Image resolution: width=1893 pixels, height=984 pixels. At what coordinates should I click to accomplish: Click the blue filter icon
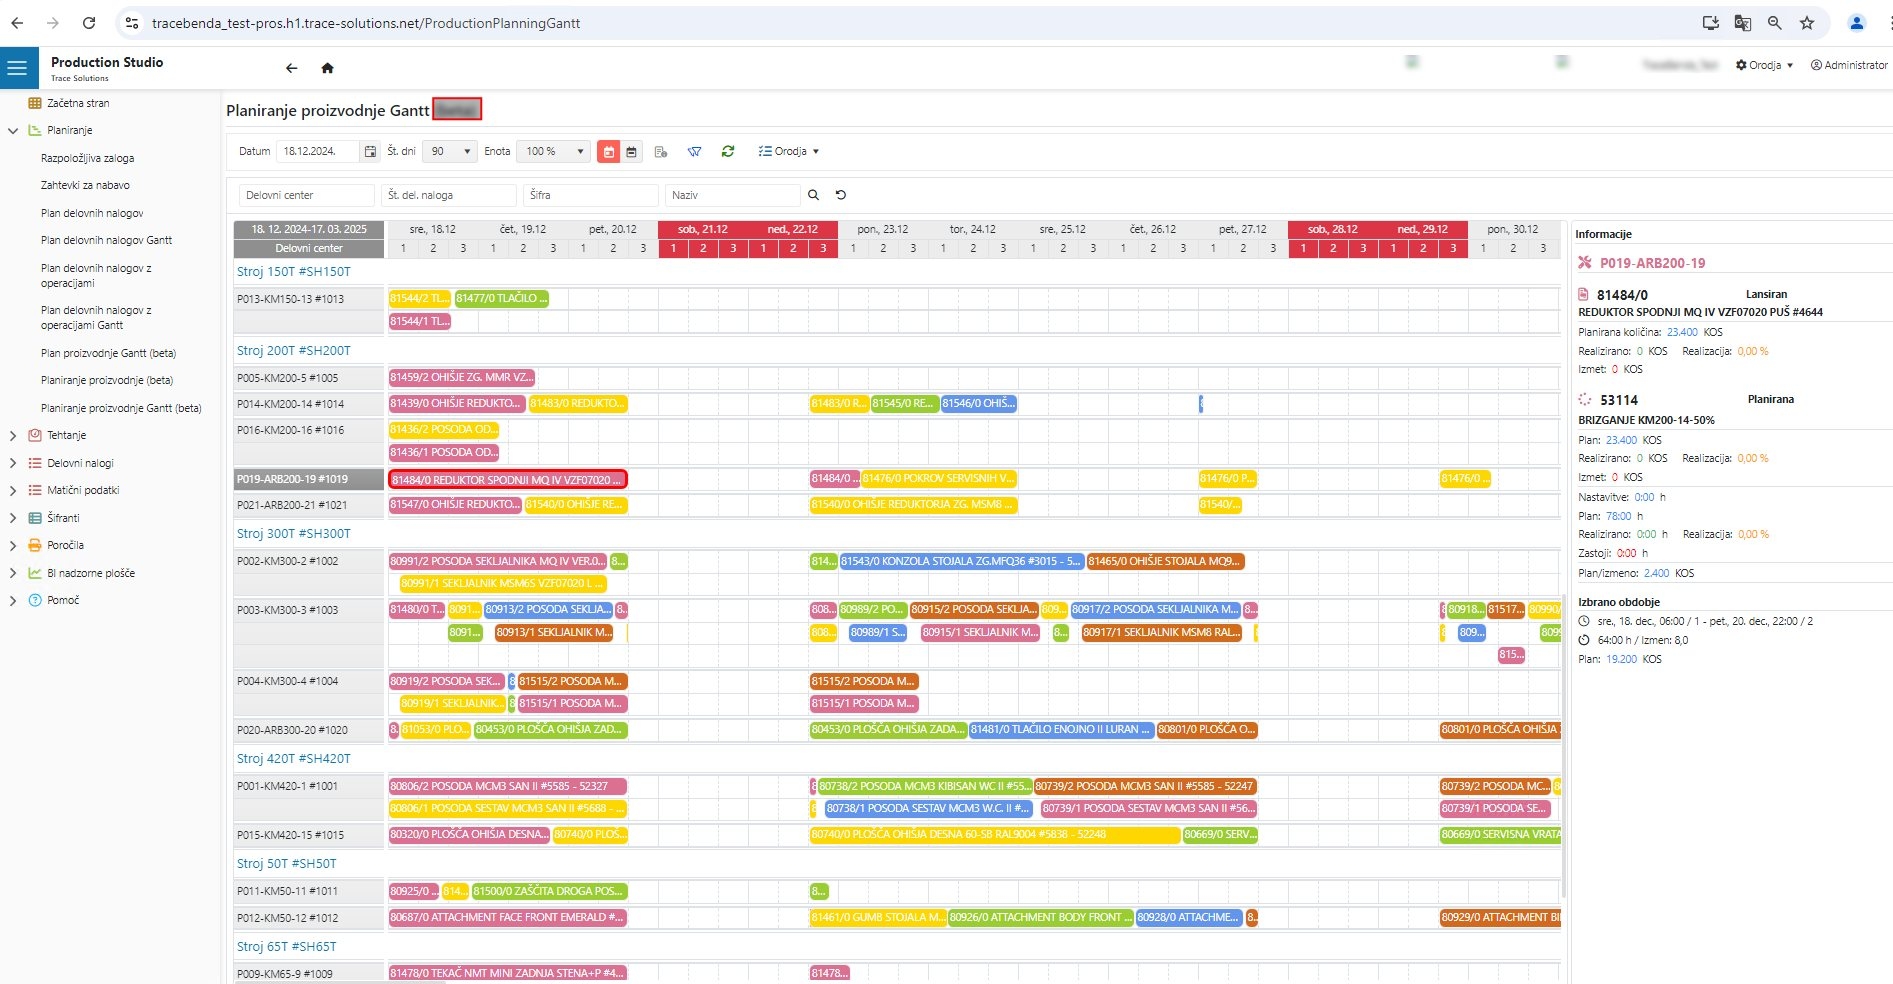[694, 151]
